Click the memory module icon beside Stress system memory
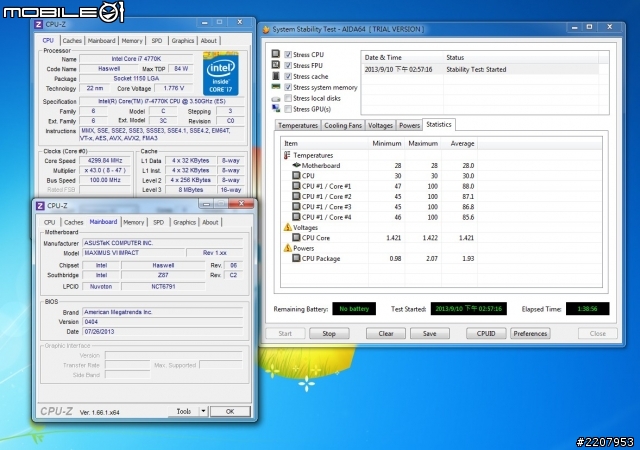 pyautogui.click(x=276, y=87)
